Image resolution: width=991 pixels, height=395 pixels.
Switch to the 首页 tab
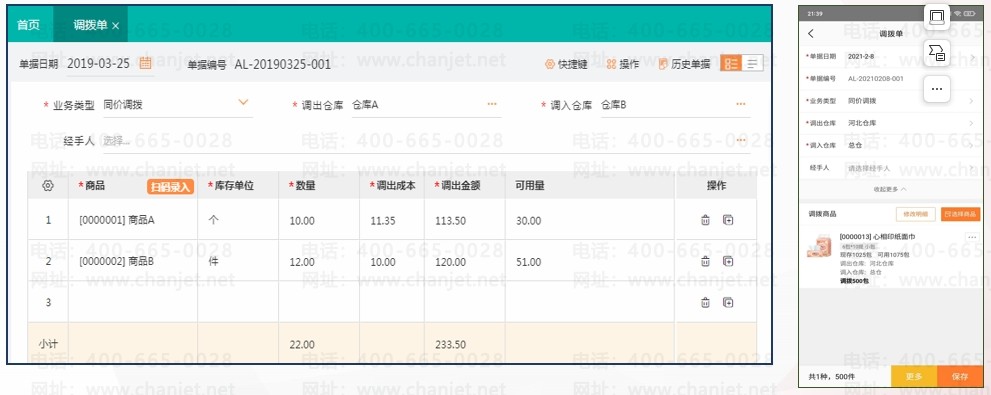point(28,25)
